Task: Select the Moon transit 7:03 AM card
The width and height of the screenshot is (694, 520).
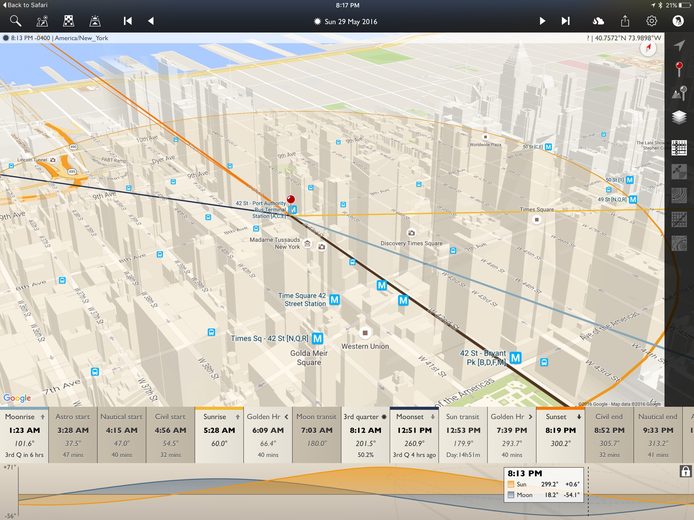Action: pyautogui.click(x=316, y=435)
